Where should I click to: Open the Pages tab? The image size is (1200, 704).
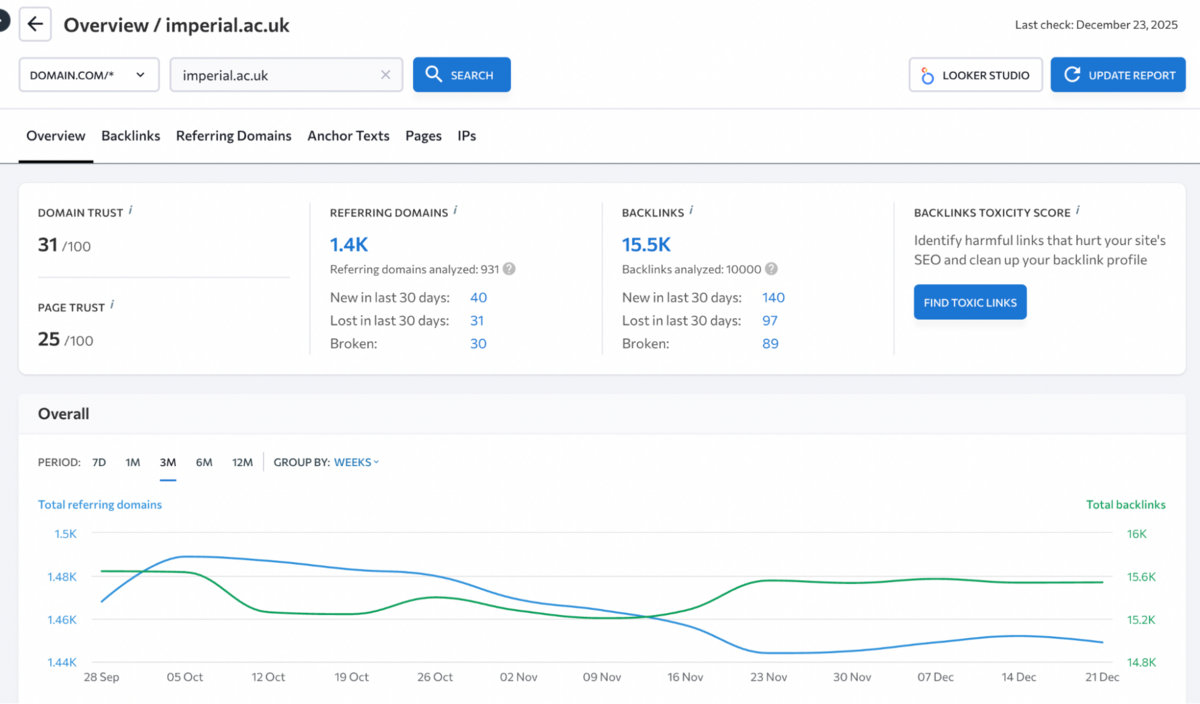(x=423, y=136)
